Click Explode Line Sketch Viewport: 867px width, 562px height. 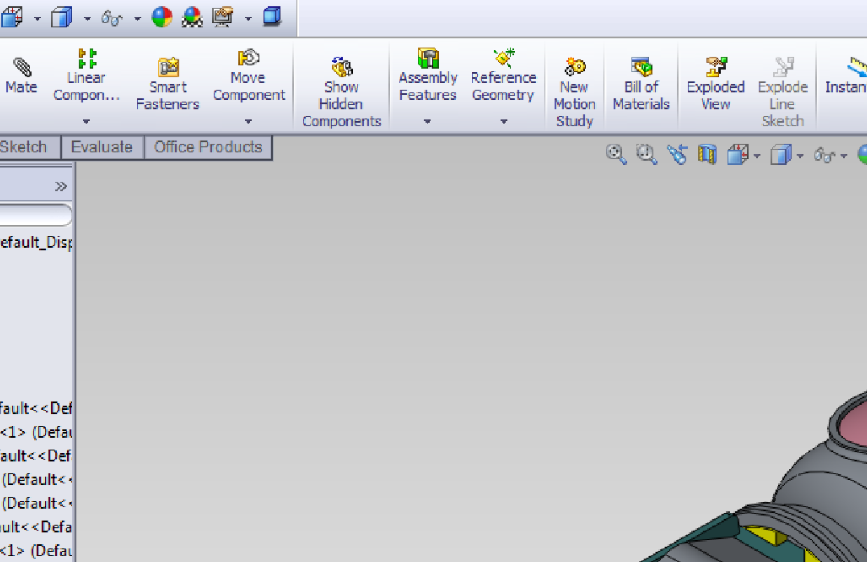click(x=782, y=92)
